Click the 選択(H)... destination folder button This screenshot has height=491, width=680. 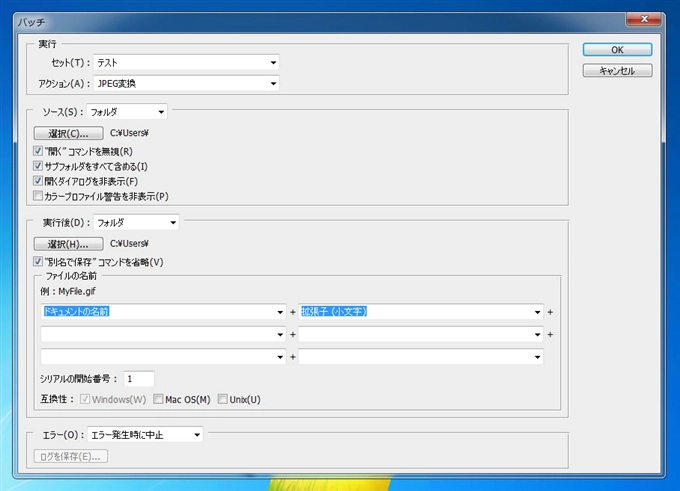(x=69, y=244)
